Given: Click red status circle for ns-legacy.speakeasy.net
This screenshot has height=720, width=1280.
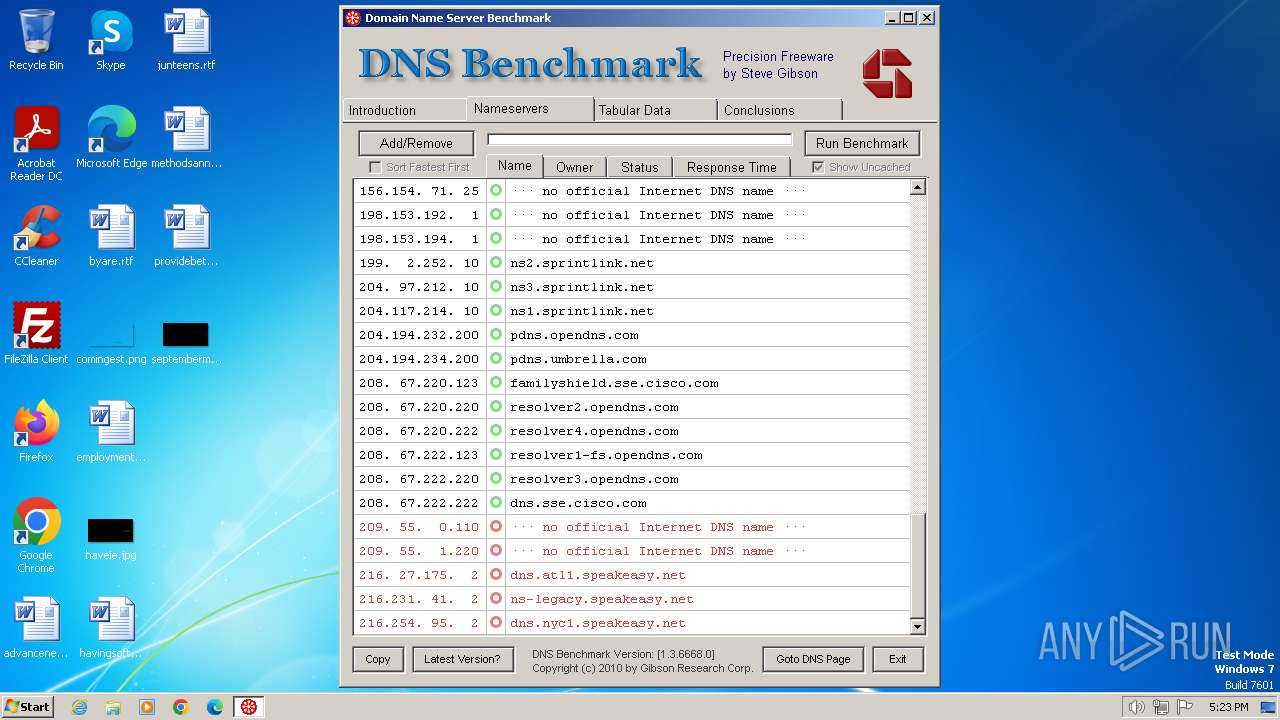Looking at the screenshot, I should coord(496,599).
